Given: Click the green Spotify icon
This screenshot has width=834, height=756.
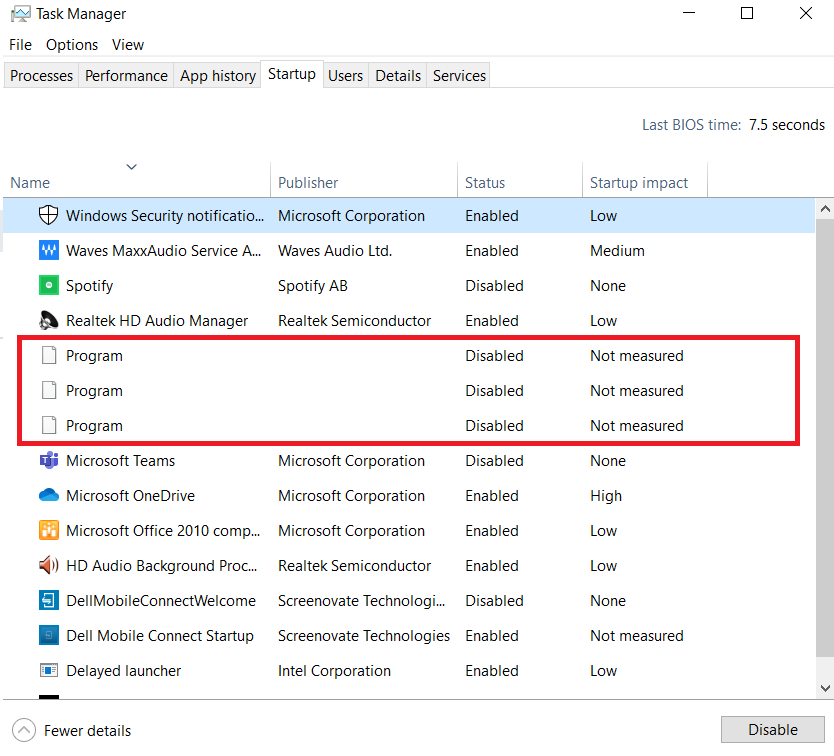Looking at the screenshot, I should [48, 285].
